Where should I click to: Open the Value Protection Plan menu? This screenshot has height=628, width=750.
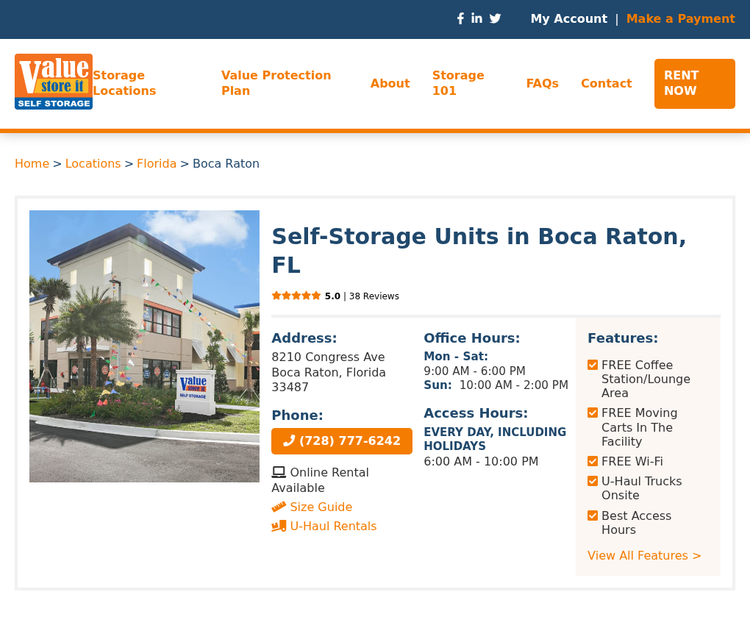click(x=276, y=83)
